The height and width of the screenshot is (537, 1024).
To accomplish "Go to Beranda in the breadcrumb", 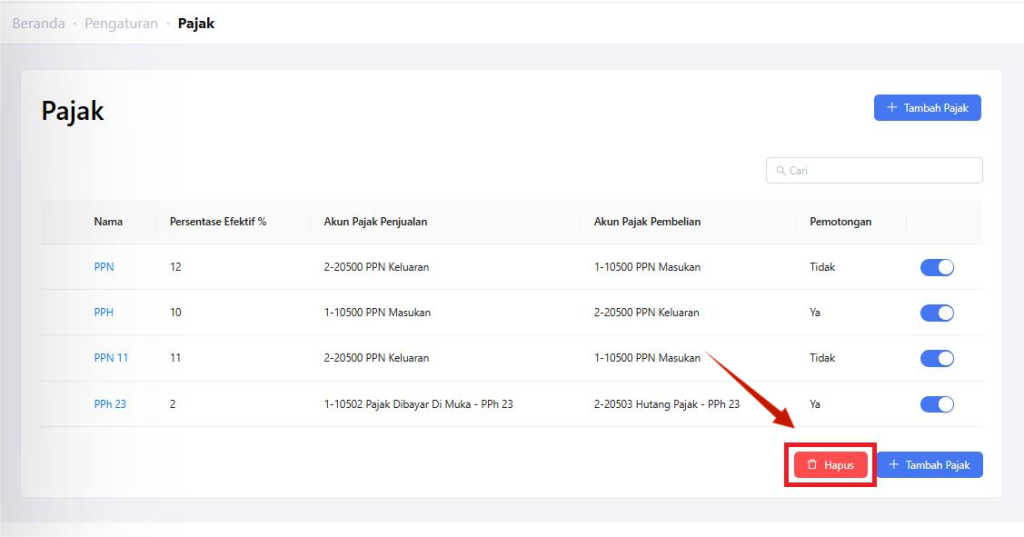I will click(38, 23).
